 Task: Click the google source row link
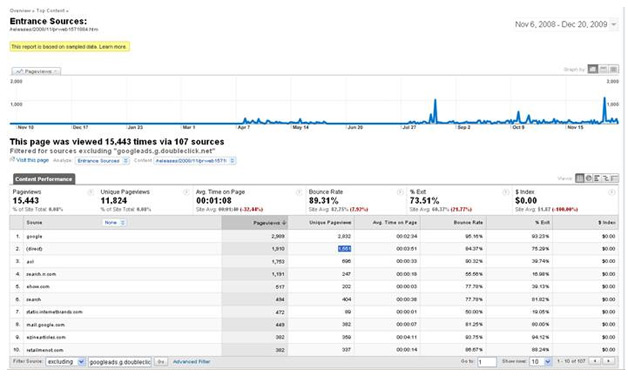[x=34, y=236]
